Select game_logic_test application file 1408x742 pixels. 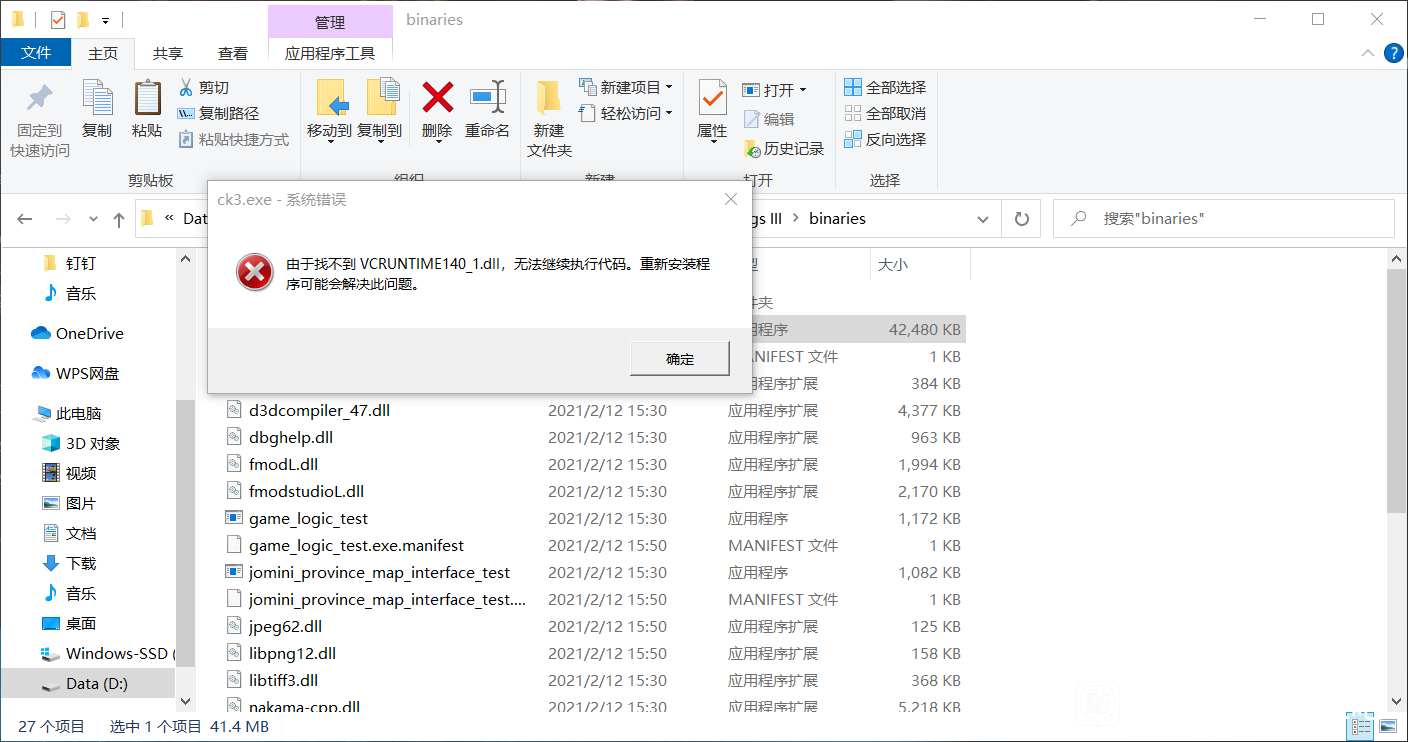308,518
